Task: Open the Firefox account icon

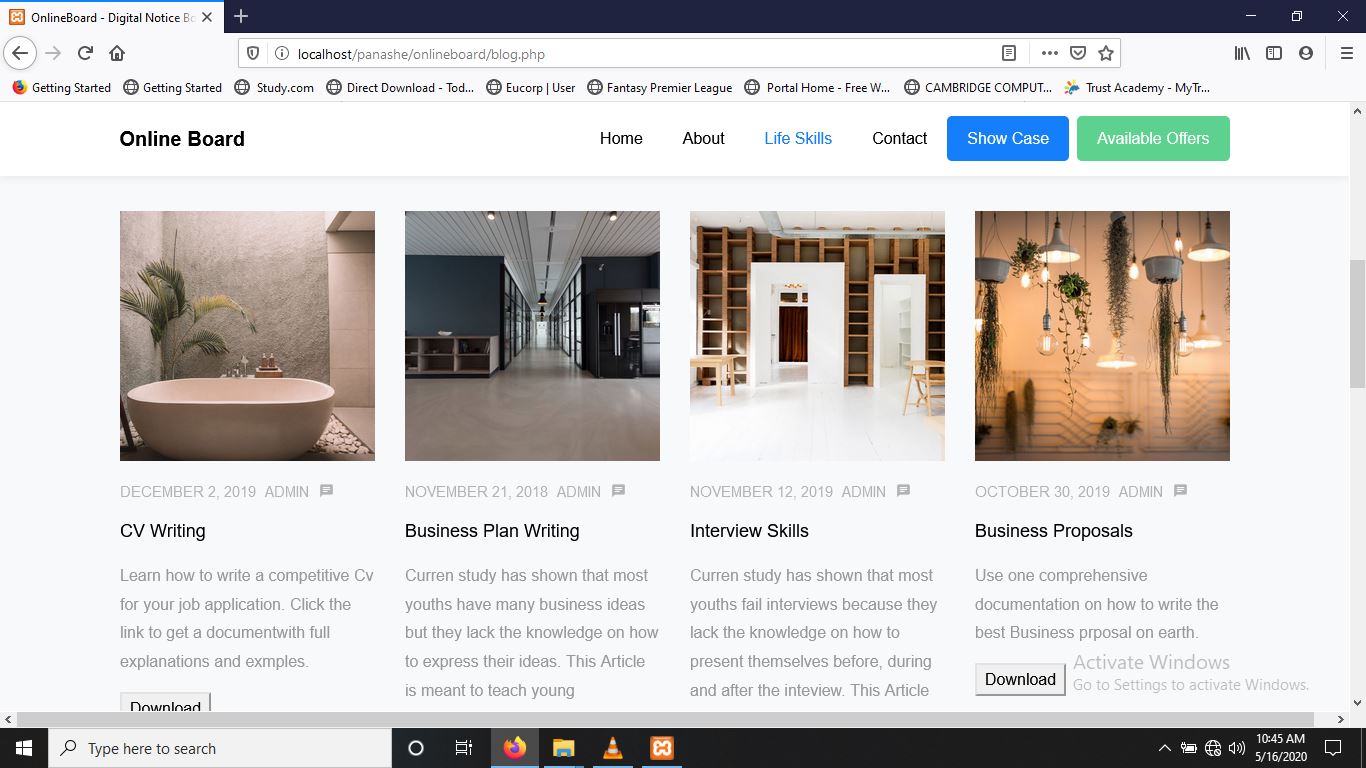Action: pos(1305,53)
